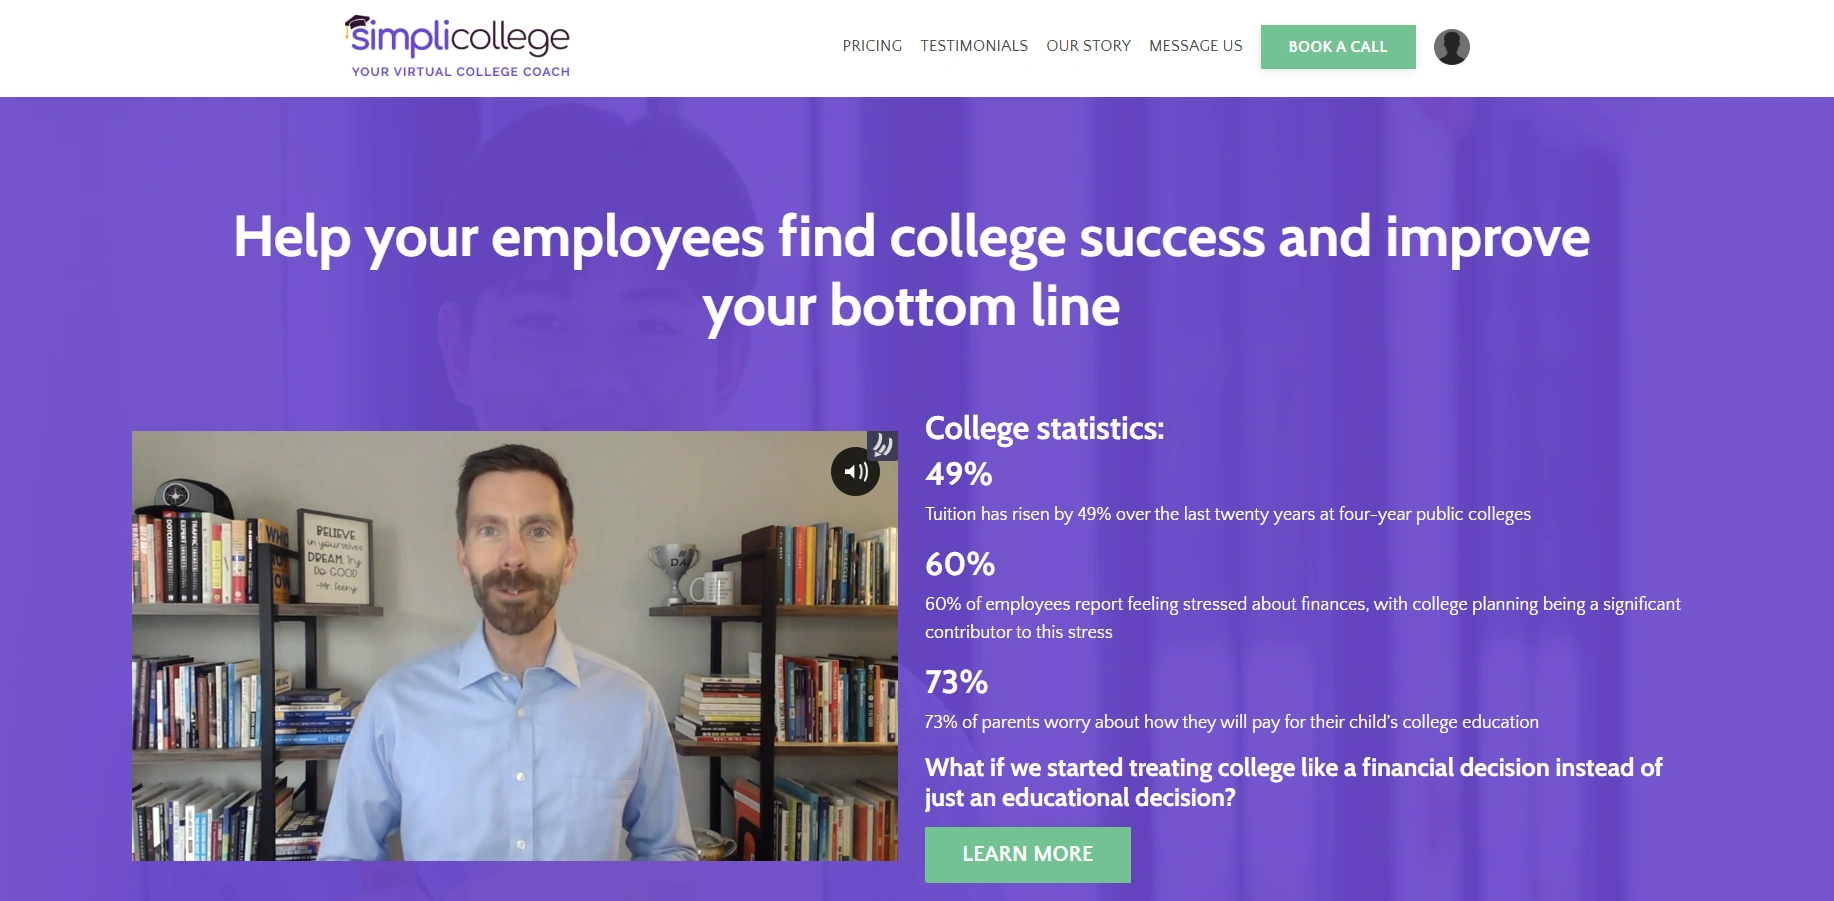The height and width of the screenshot is (901, 1834).
Task: Open the Pricing menu item
Action: pos(872,46)
